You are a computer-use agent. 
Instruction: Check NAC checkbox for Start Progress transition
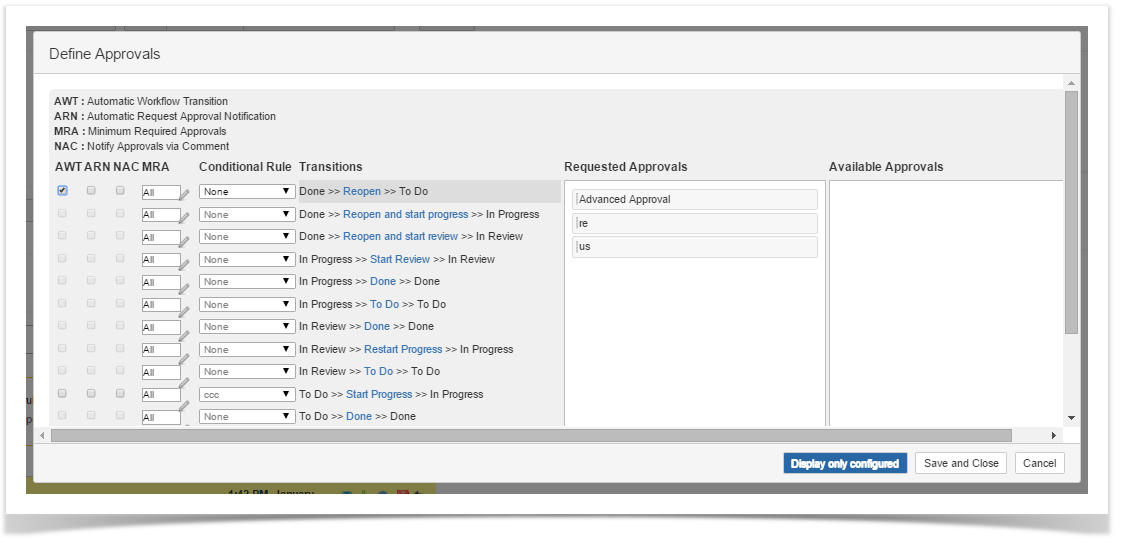click(120, 394)
